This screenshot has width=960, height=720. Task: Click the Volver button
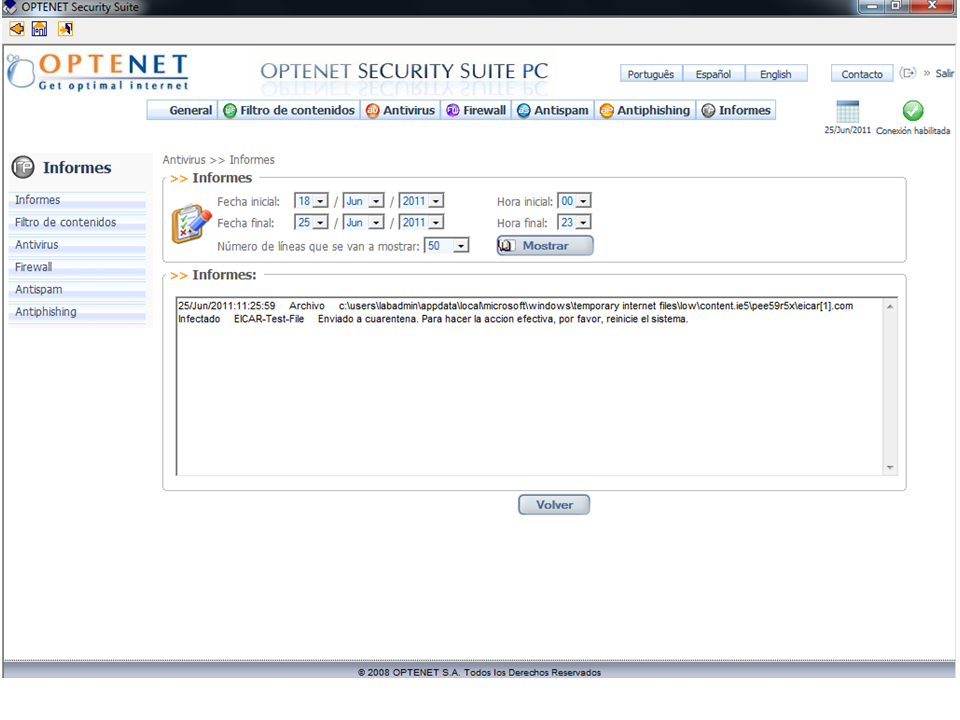pos(554,505)
